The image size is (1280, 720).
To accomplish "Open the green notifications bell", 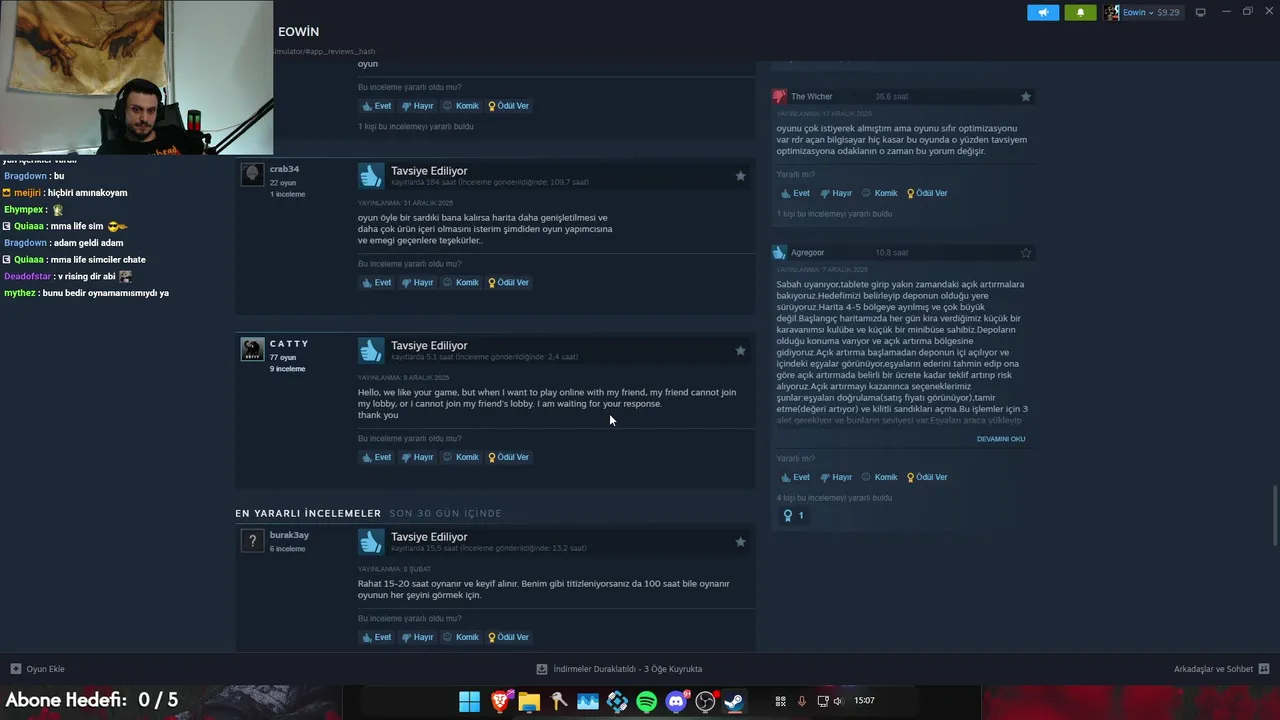I will tap(1080, 12).
